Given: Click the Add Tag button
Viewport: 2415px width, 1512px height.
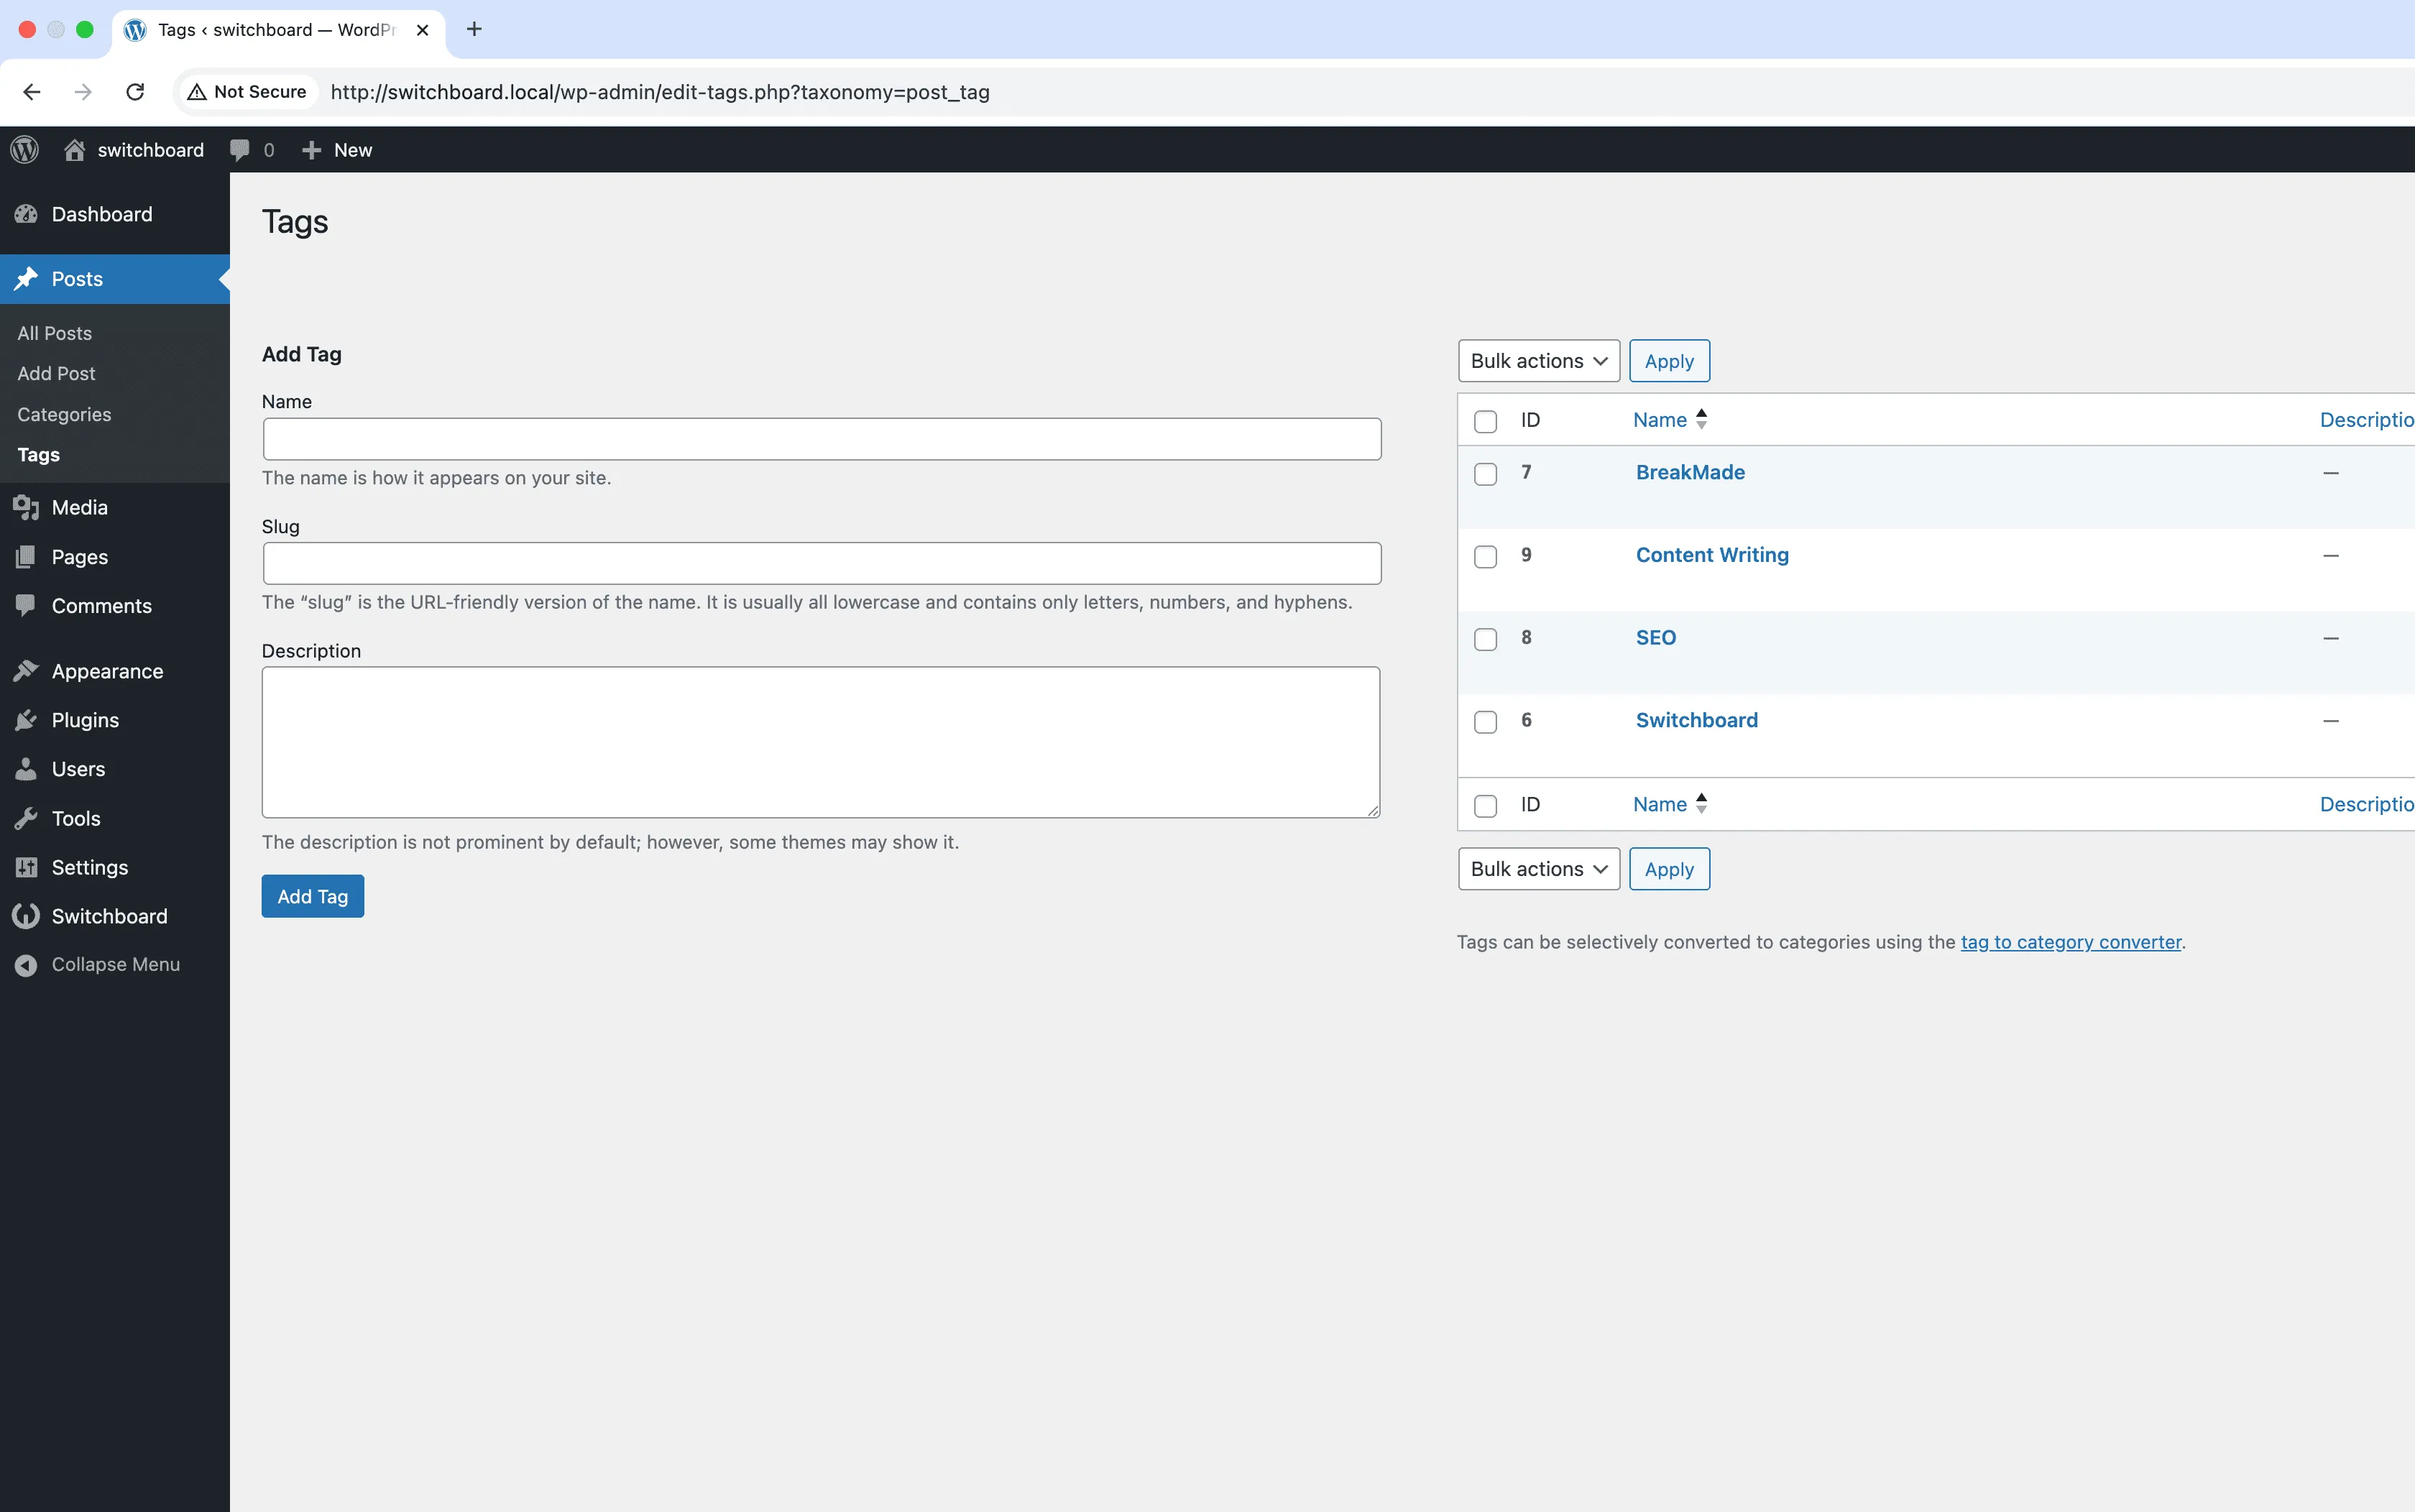Looking at the screenshot, I should coord(312,895).
